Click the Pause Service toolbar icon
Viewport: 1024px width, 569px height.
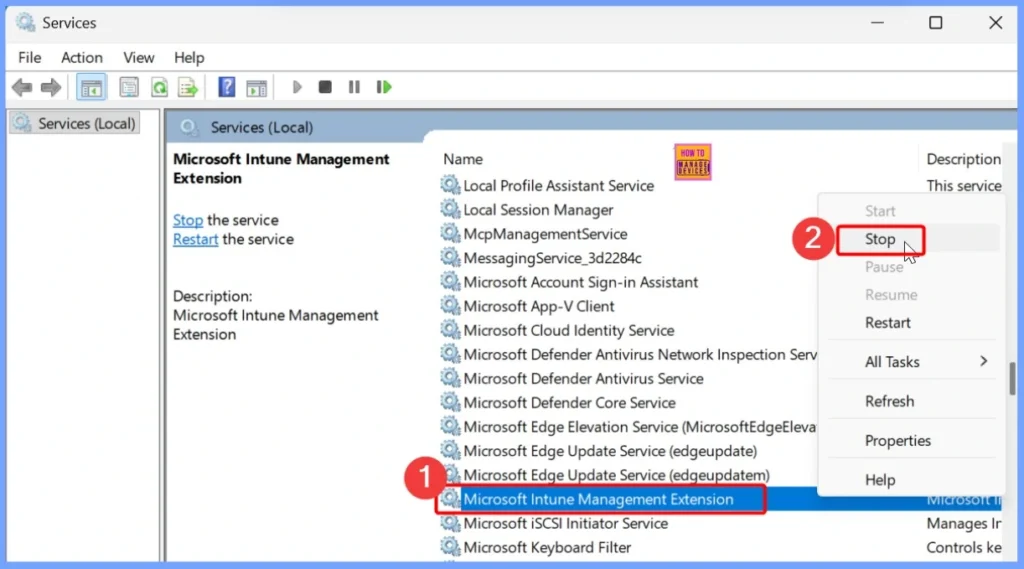pyautogui.click(x=353, y=88)
